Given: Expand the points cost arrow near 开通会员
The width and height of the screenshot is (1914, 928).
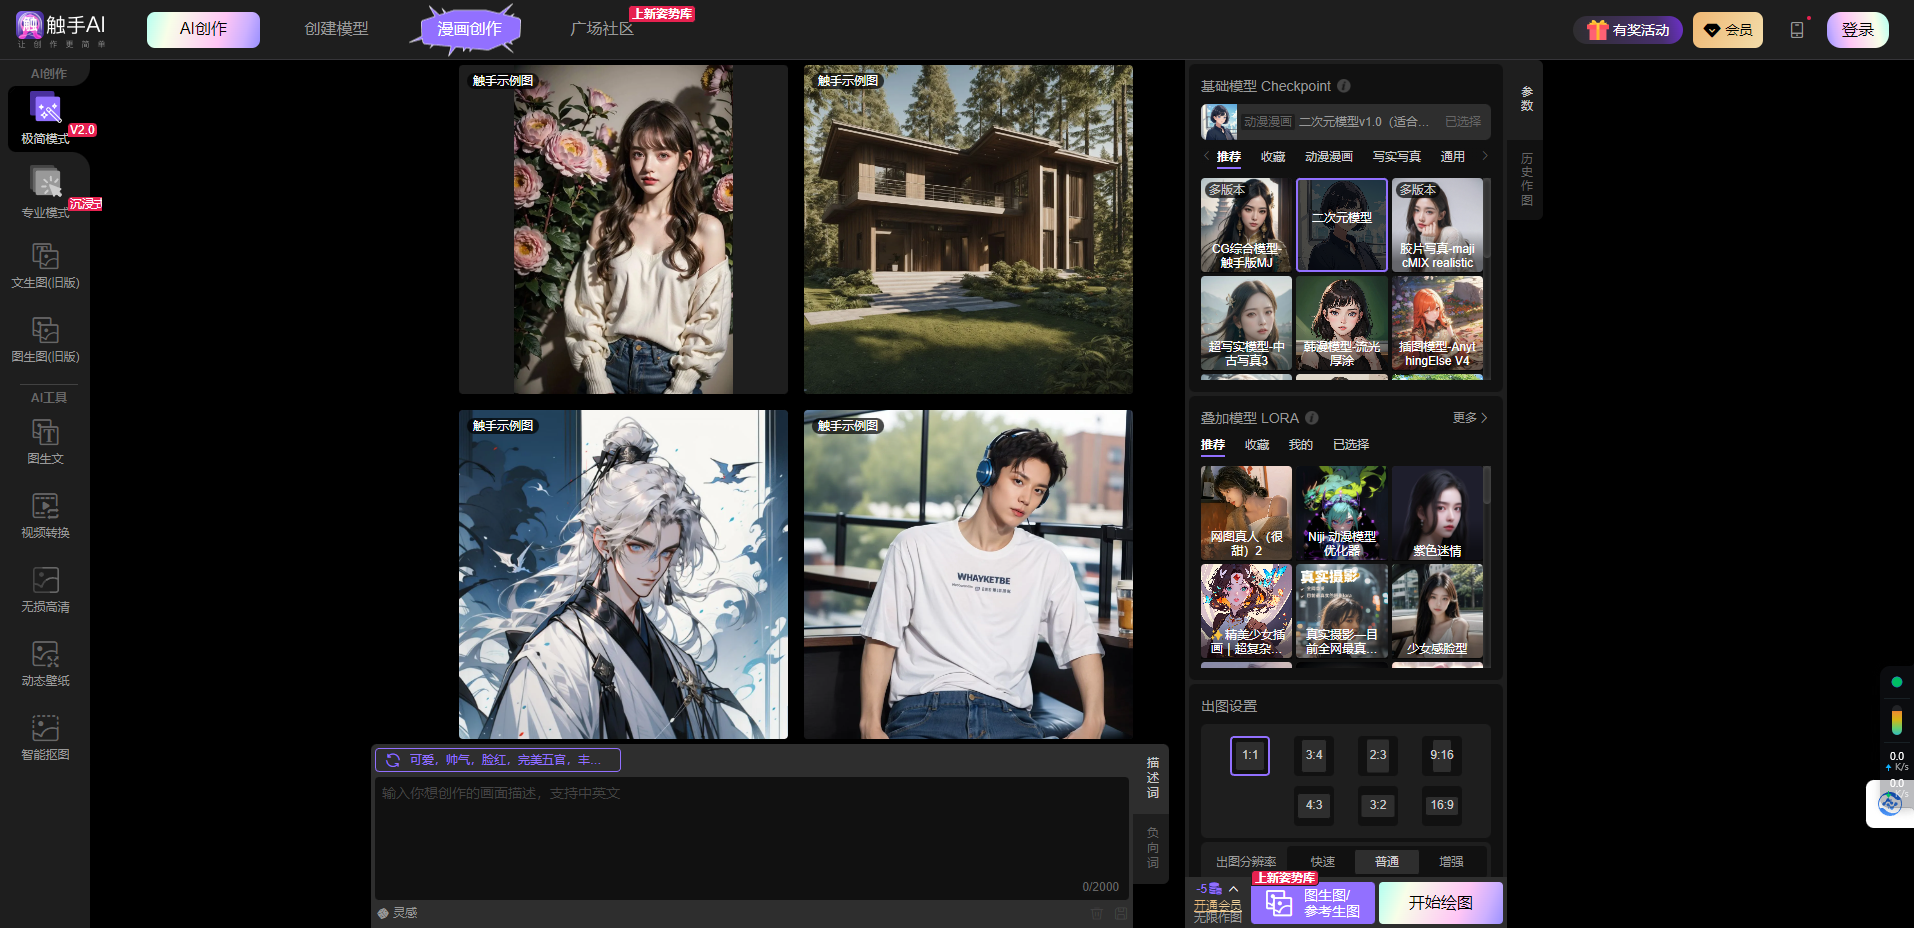Looking at the screenshot, I should (x=1233, y=888).
